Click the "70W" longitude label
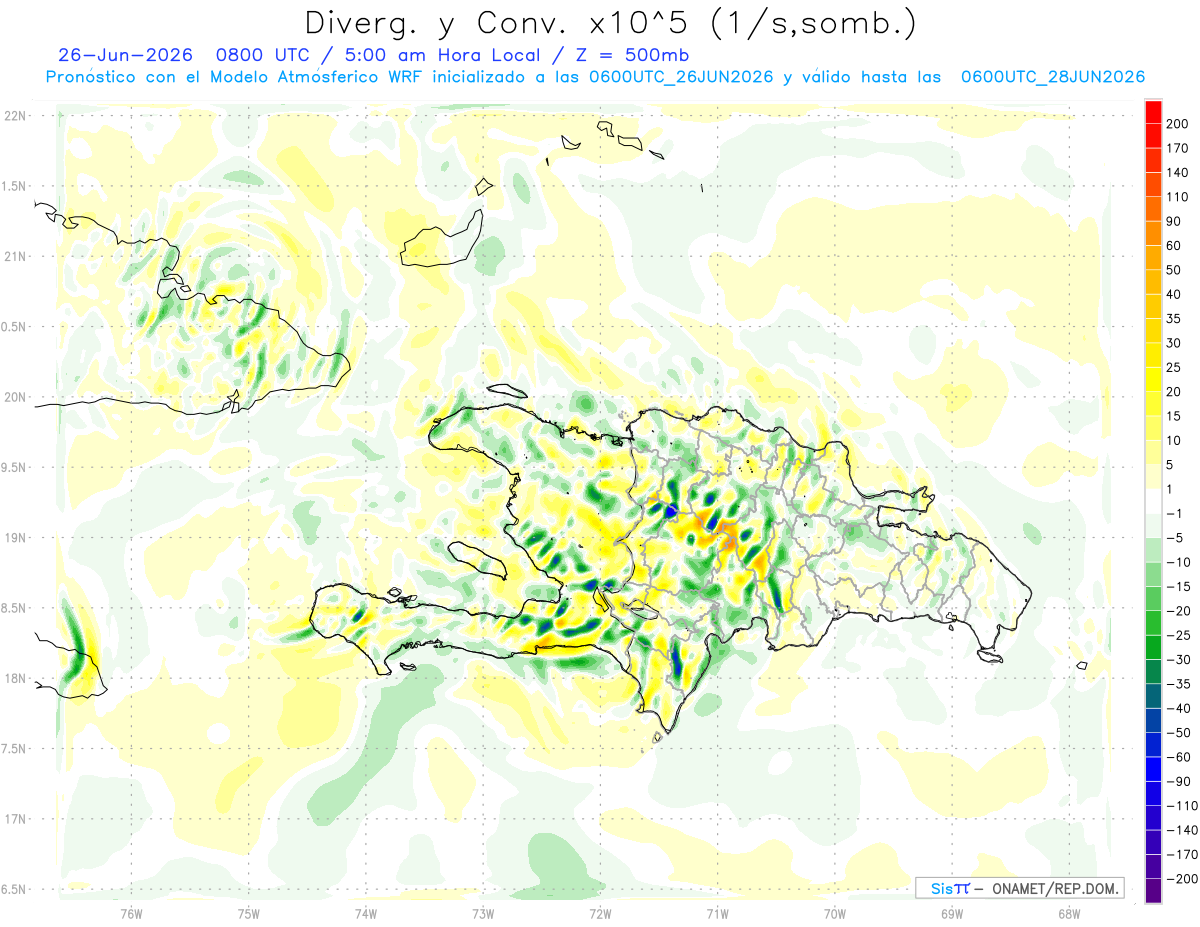The height and width of the screenshot is (927, 1200). (x=835, y=913)
